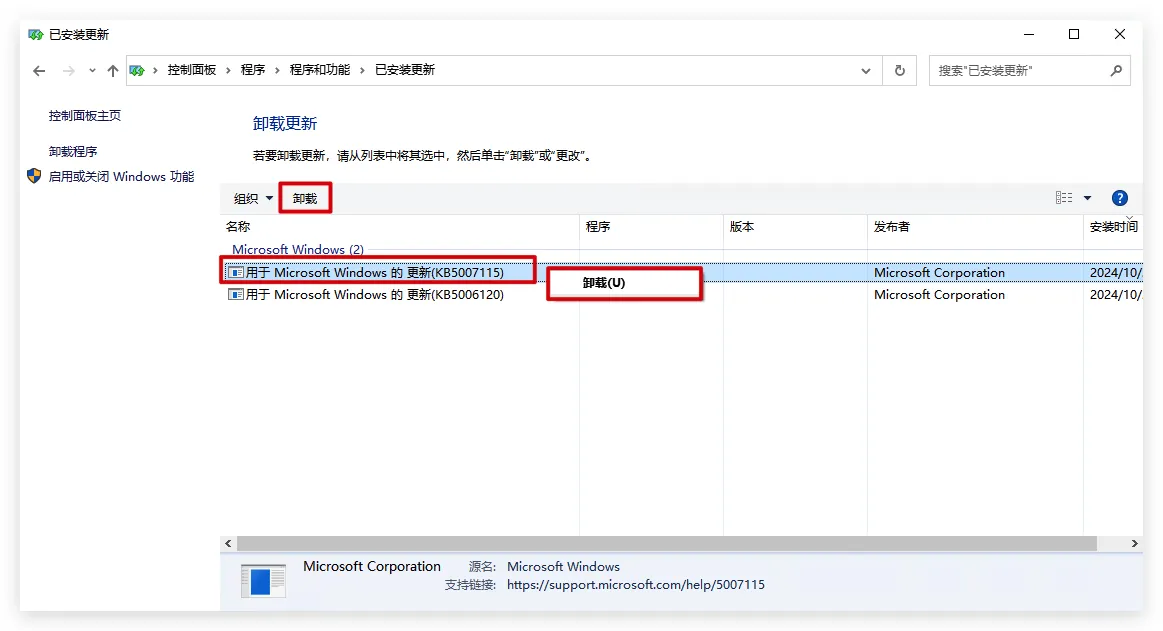Open help via blue question mark icon
1163x631 pixels.
click(x=1119, y=198)
